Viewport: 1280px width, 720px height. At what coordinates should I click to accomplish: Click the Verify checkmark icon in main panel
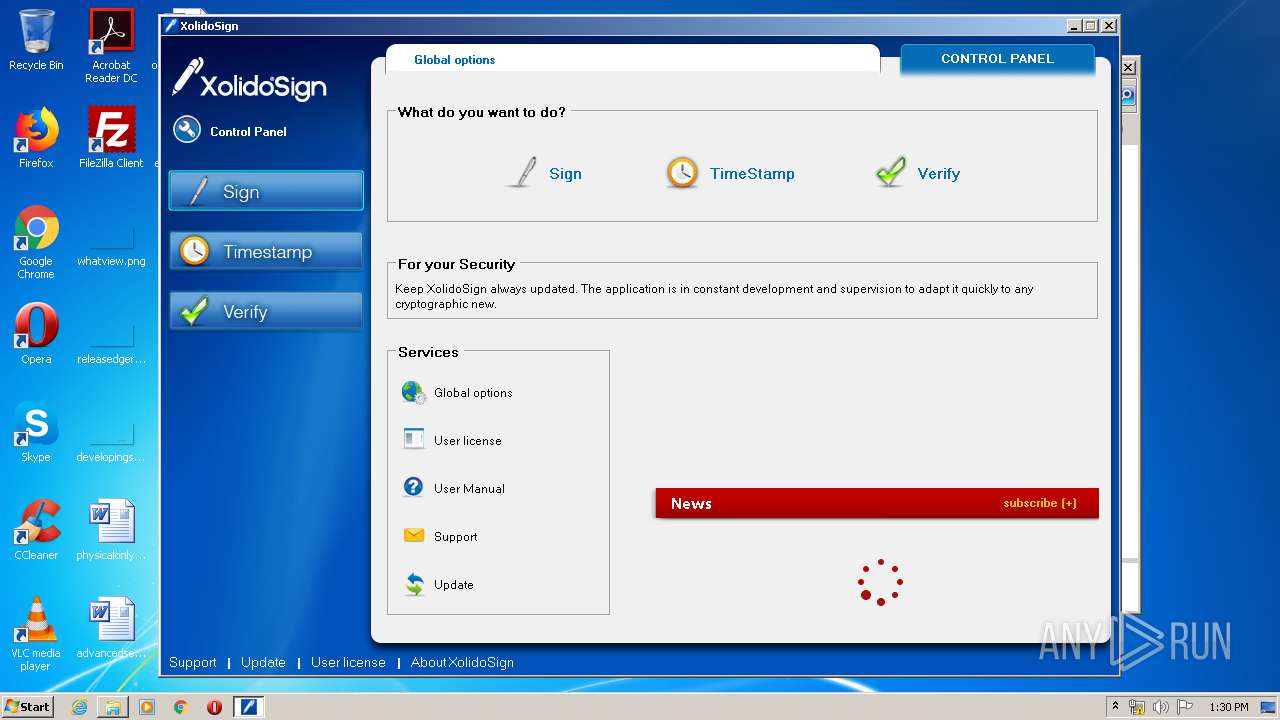pyautogui.click(x=890, y=172)
